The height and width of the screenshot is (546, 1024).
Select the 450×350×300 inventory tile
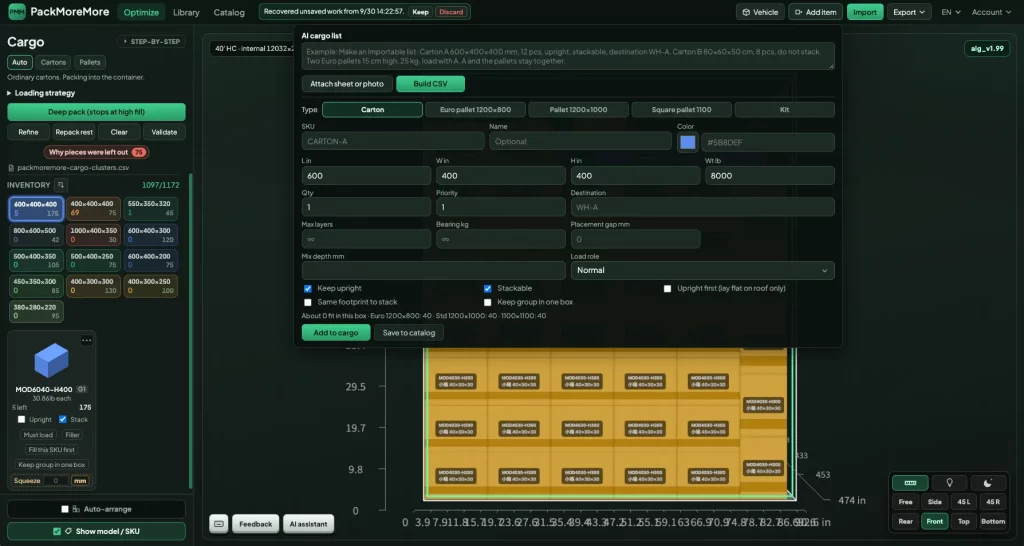[x=37, y=286]
